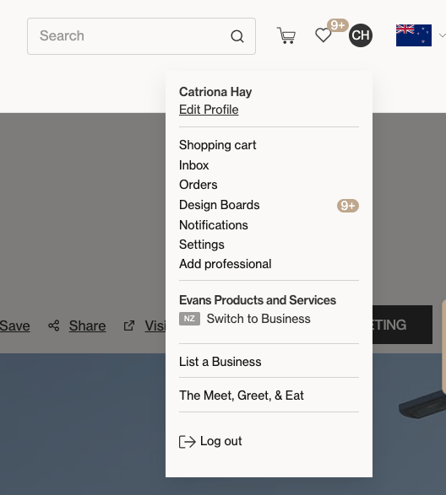Click the share icon beside Share

point(54,326)
